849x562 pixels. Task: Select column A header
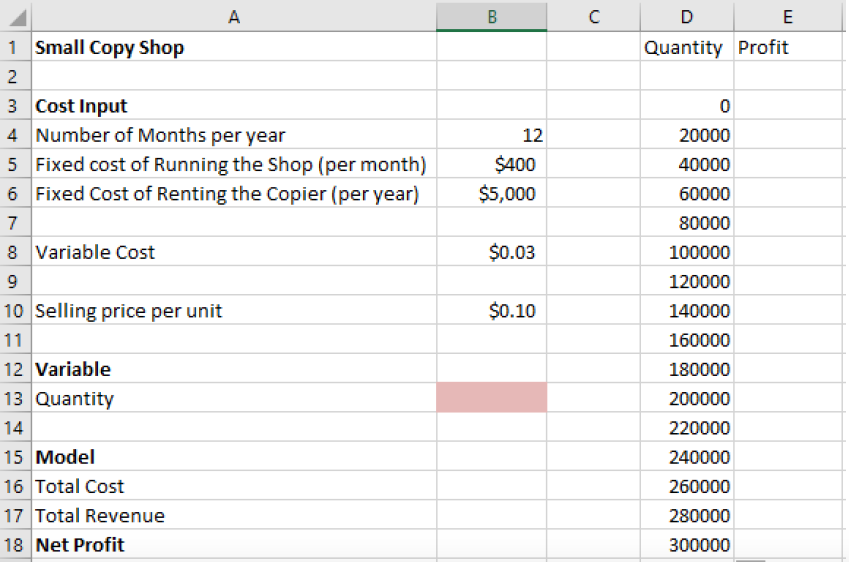point(234,16)
